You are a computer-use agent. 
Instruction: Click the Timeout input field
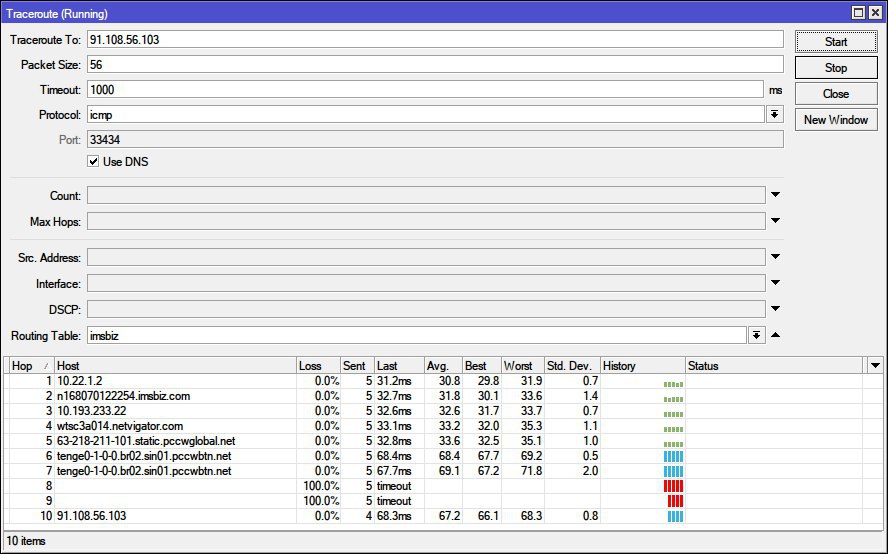(x=425, y=90)
